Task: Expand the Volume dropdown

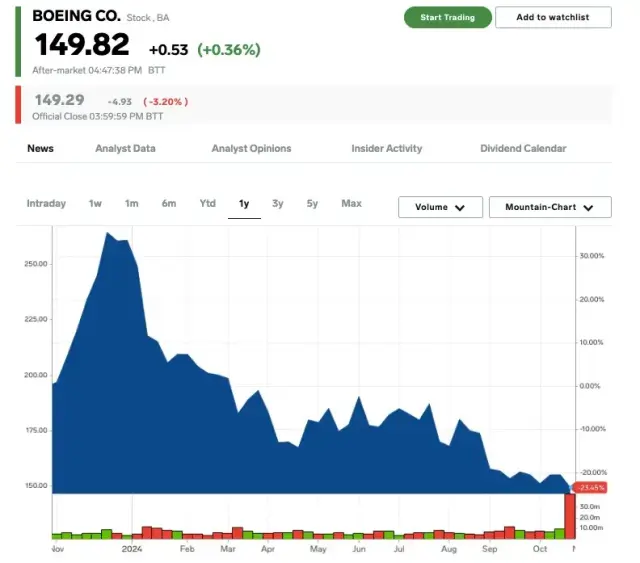Action: (440, 207)
